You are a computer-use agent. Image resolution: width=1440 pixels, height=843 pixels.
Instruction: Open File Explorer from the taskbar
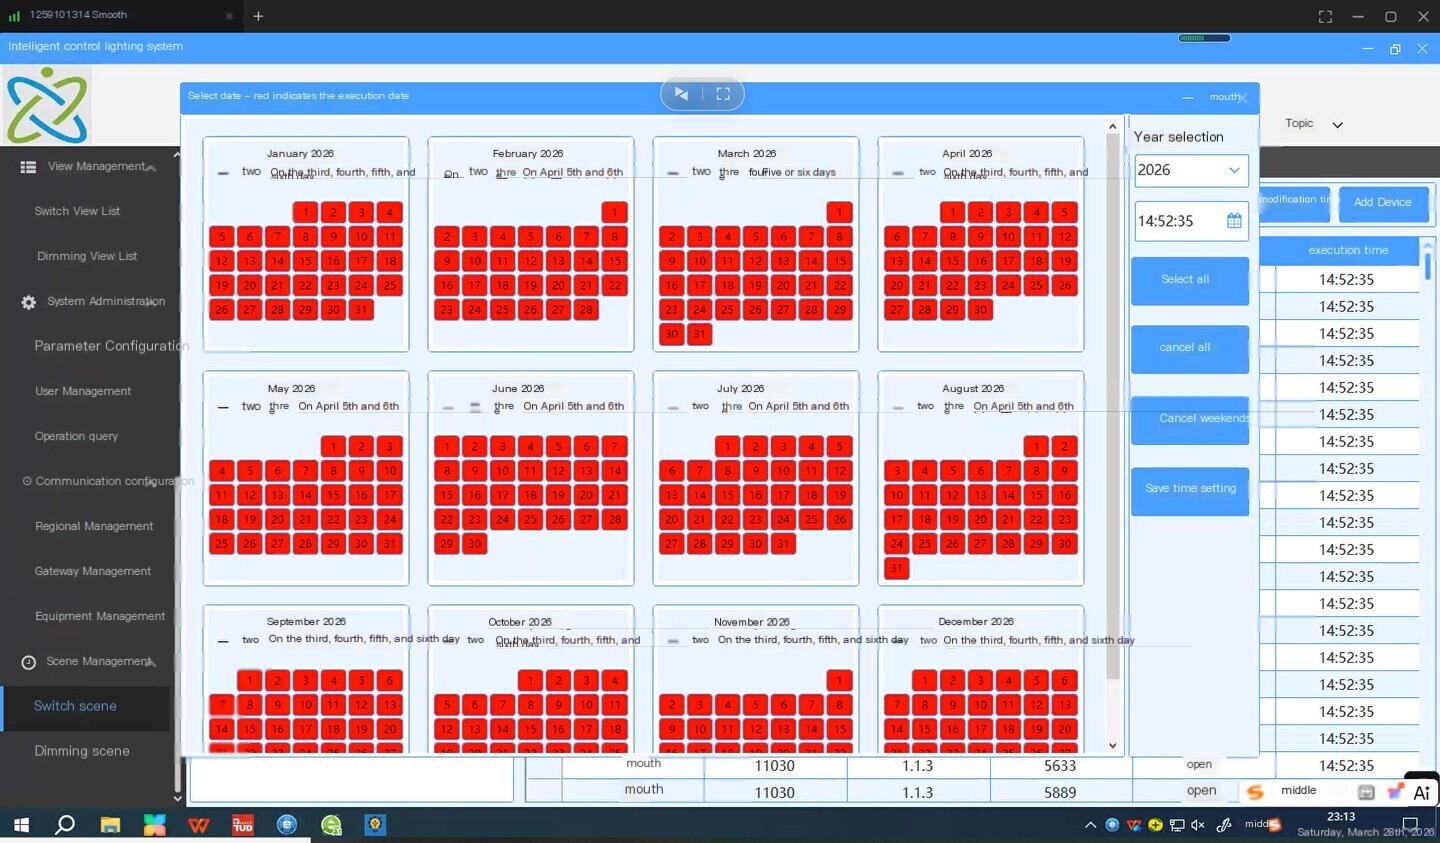tap(110, 825)
